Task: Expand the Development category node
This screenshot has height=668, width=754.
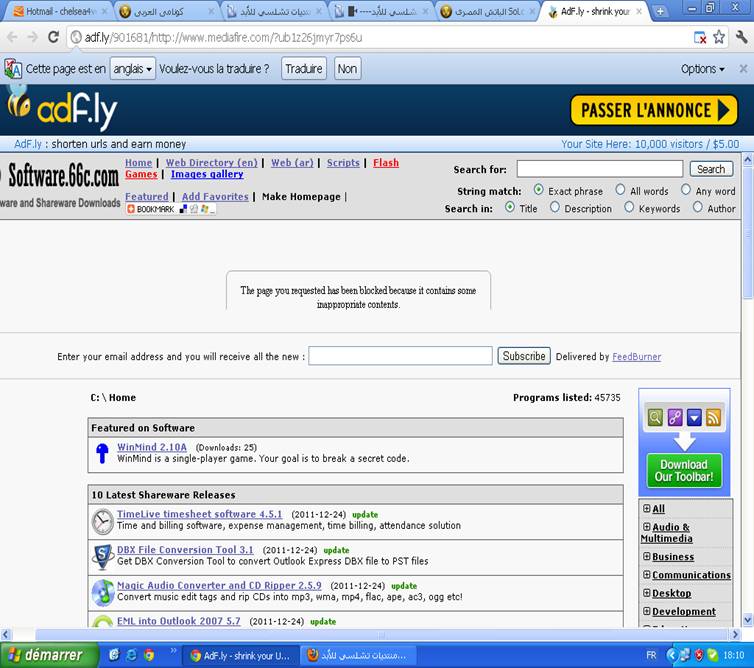Action: (647, 611)
